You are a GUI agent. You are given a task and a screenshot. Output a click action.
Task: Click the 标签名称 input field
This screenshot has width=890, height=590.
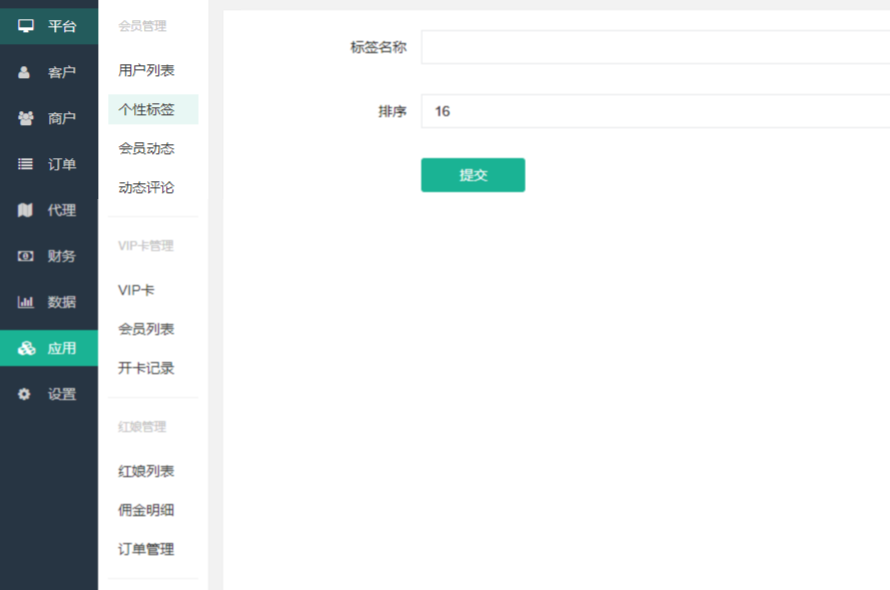[x=656, y=47]
